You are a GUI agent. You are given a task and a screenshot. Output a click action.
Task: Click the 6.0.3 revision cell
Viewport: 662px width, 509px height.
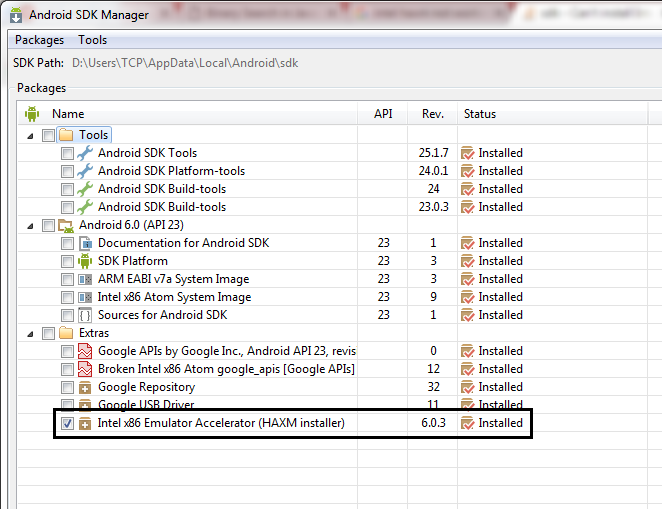pos(433,423)
